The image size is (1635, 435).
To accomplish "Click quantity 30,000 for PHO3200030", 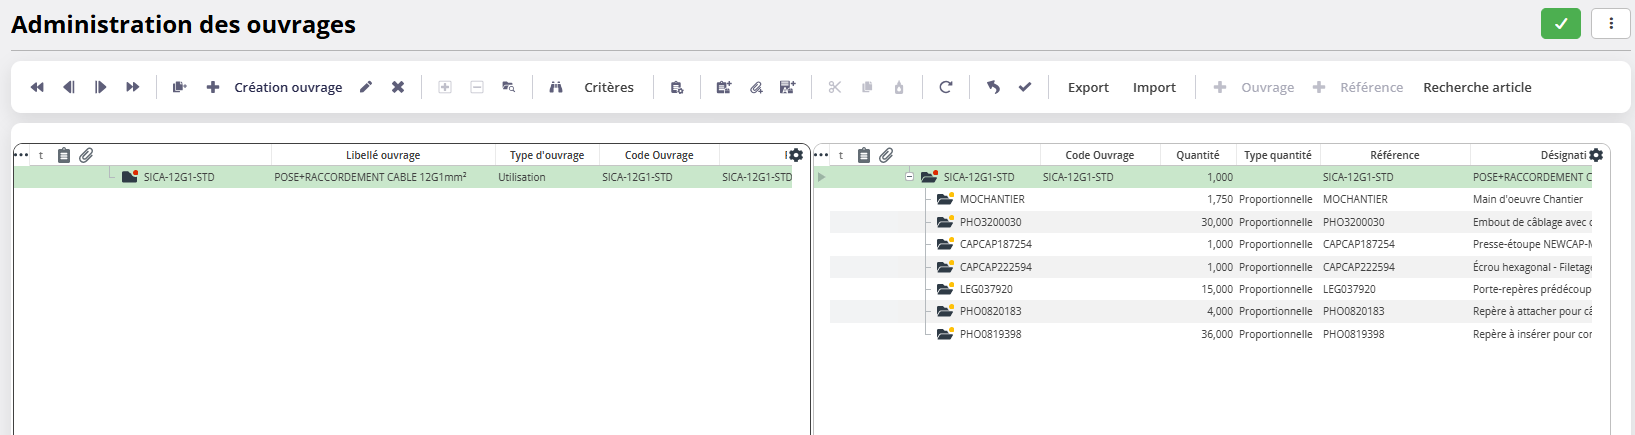I will click(x=1217, y=222).
